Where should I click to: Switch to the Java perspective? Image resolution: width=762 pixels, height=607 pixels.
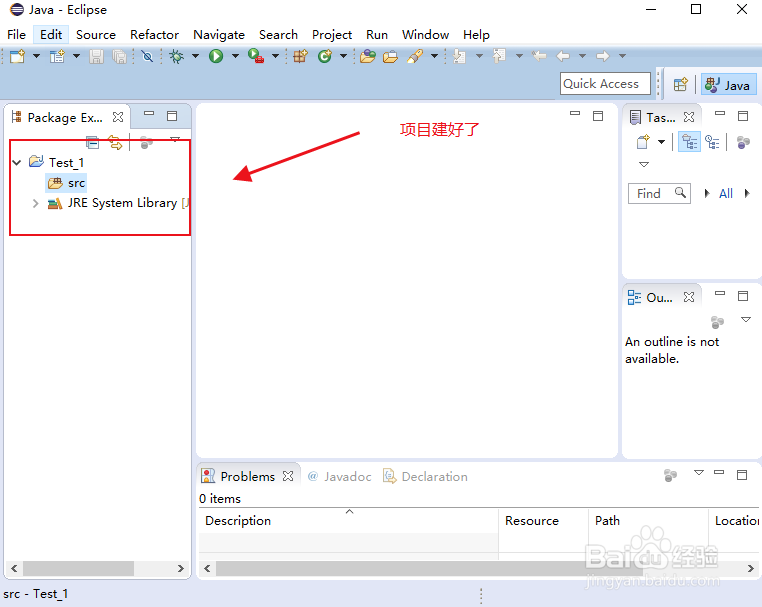728,85
